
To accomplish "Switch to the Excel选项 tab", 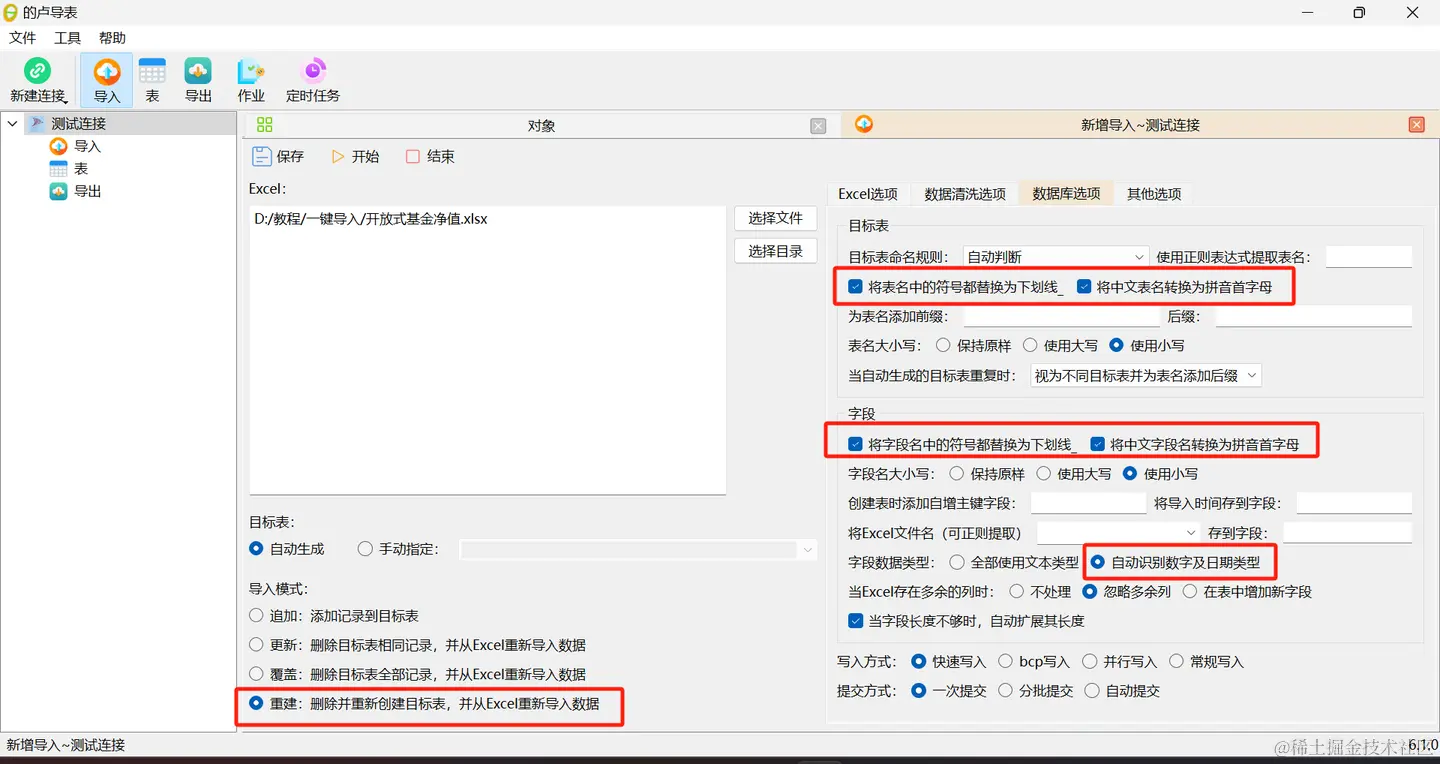I will (x=867, y=194).
